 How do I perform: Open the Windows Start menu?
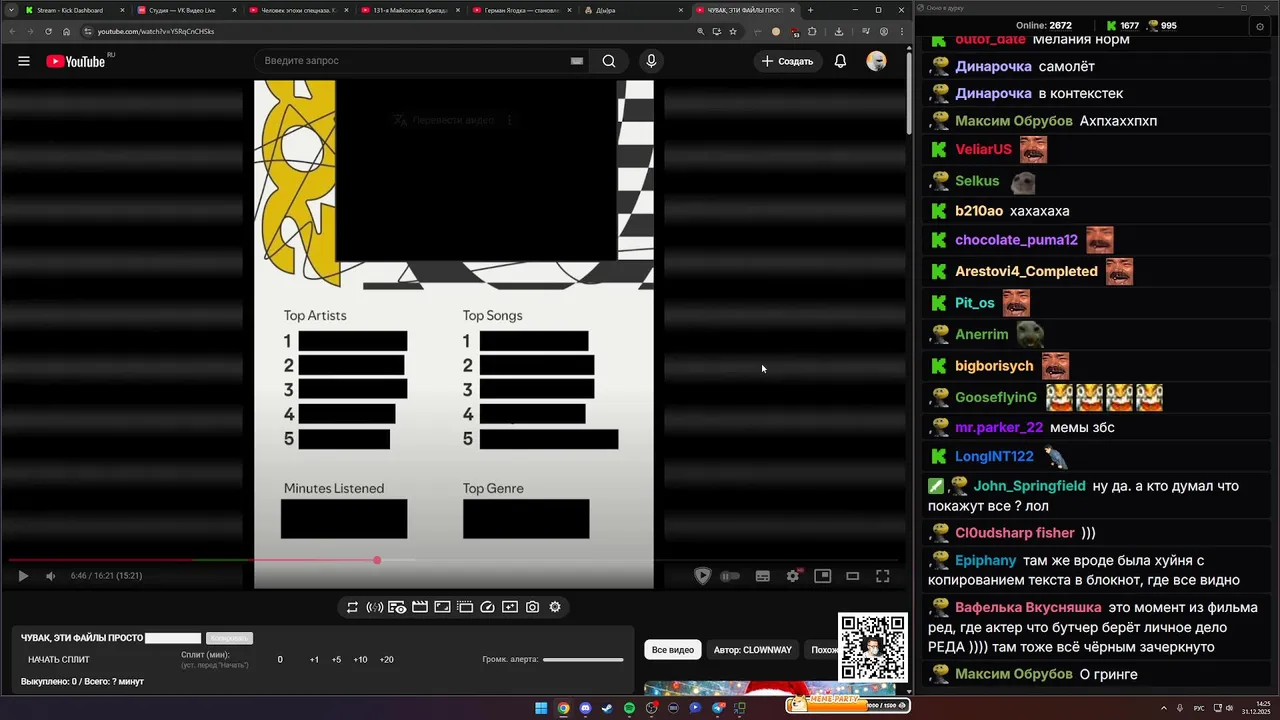click(x=541, y=708)
